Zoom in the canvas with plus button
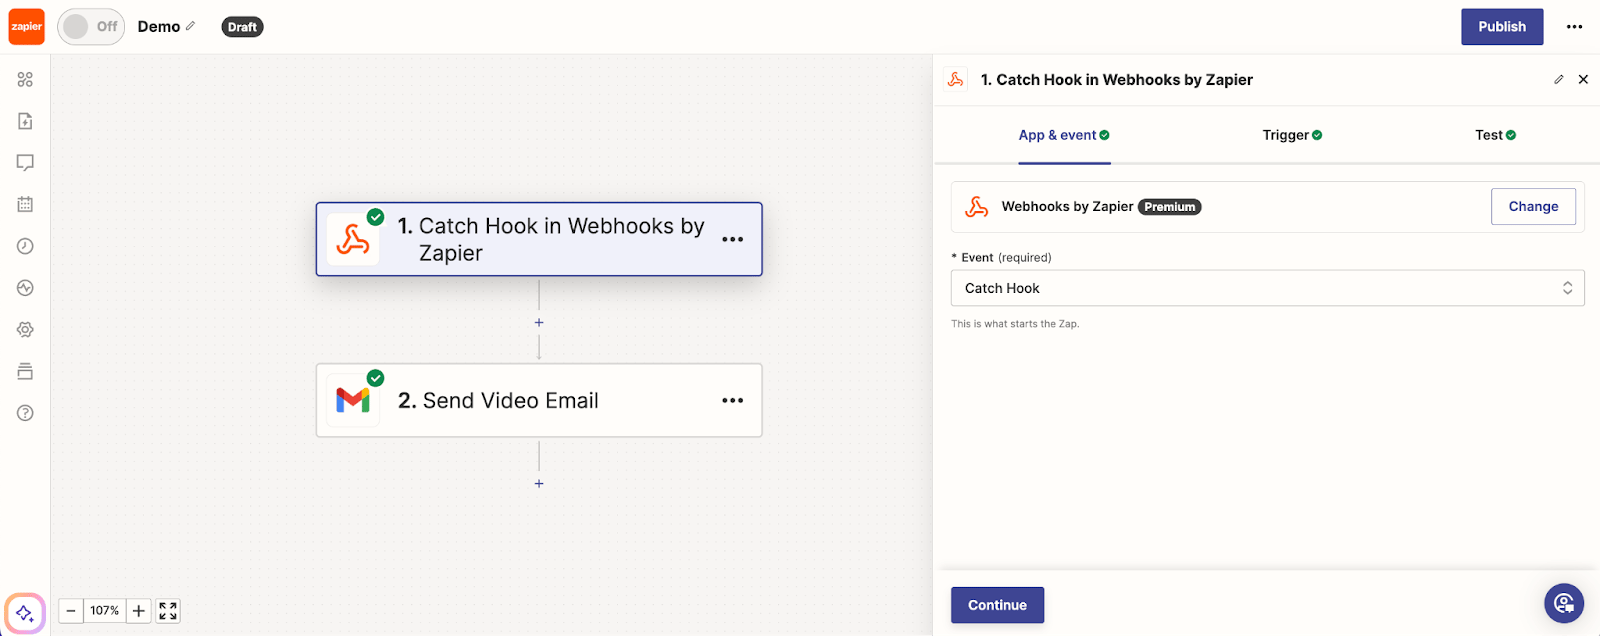The width and height of the screenshot is (1600, 636). (x=139, y=610)
